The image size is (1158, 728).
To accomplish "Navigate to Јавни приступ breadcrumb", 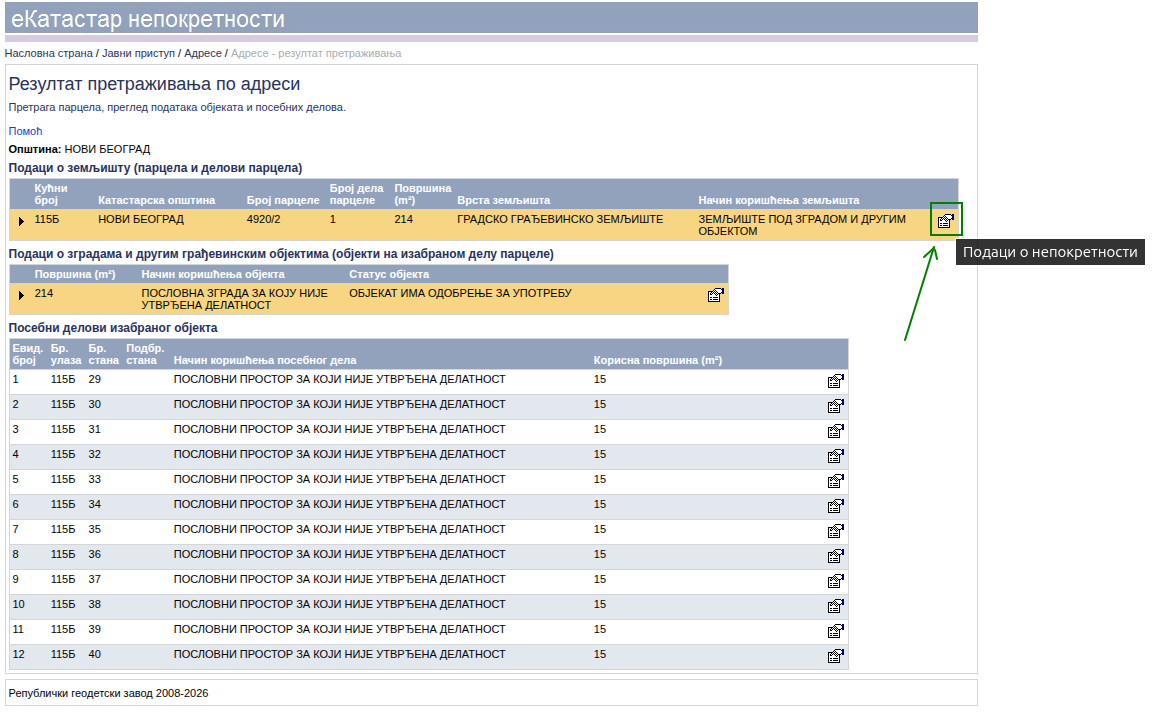I will (138, 53).
